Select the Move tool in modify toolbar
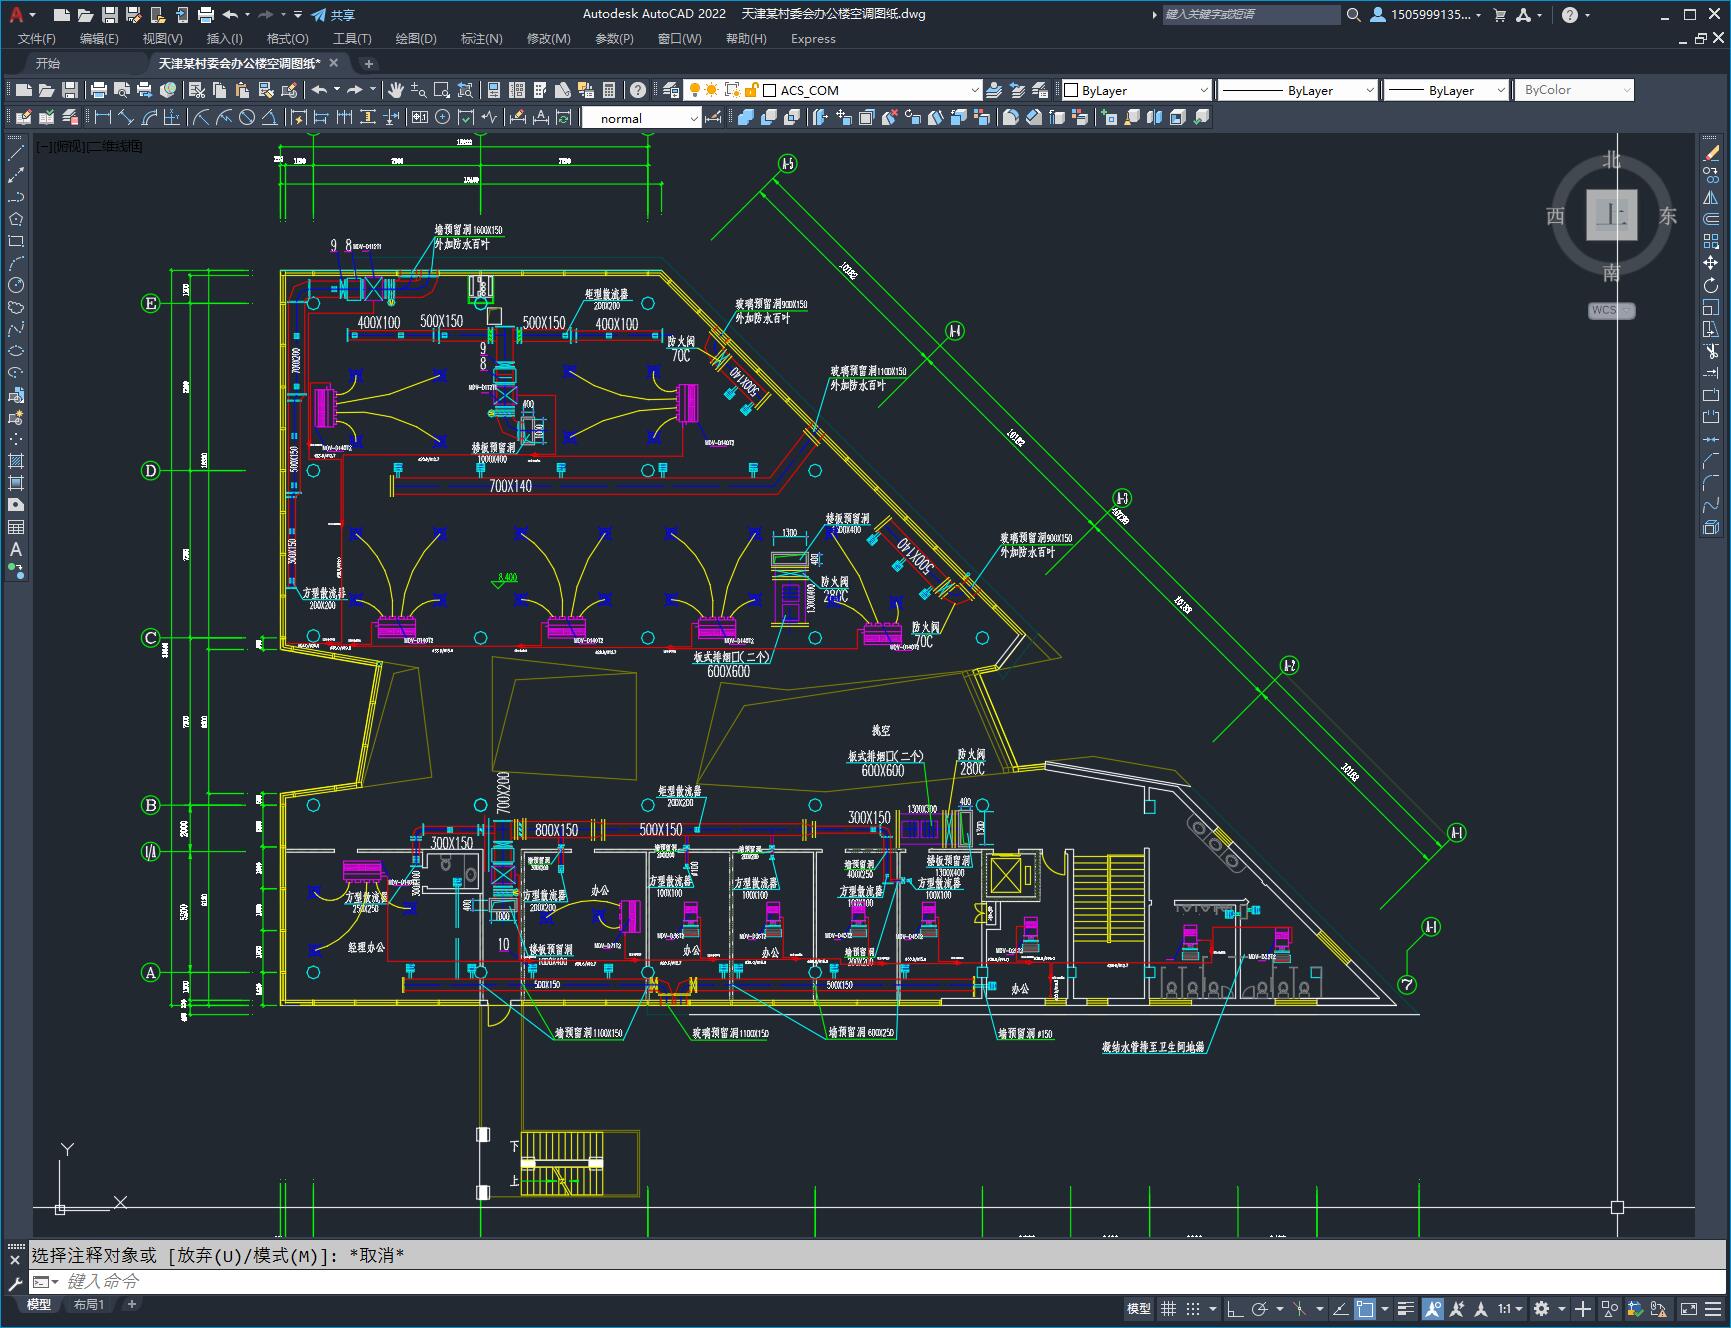 [x=1712, y=263]
